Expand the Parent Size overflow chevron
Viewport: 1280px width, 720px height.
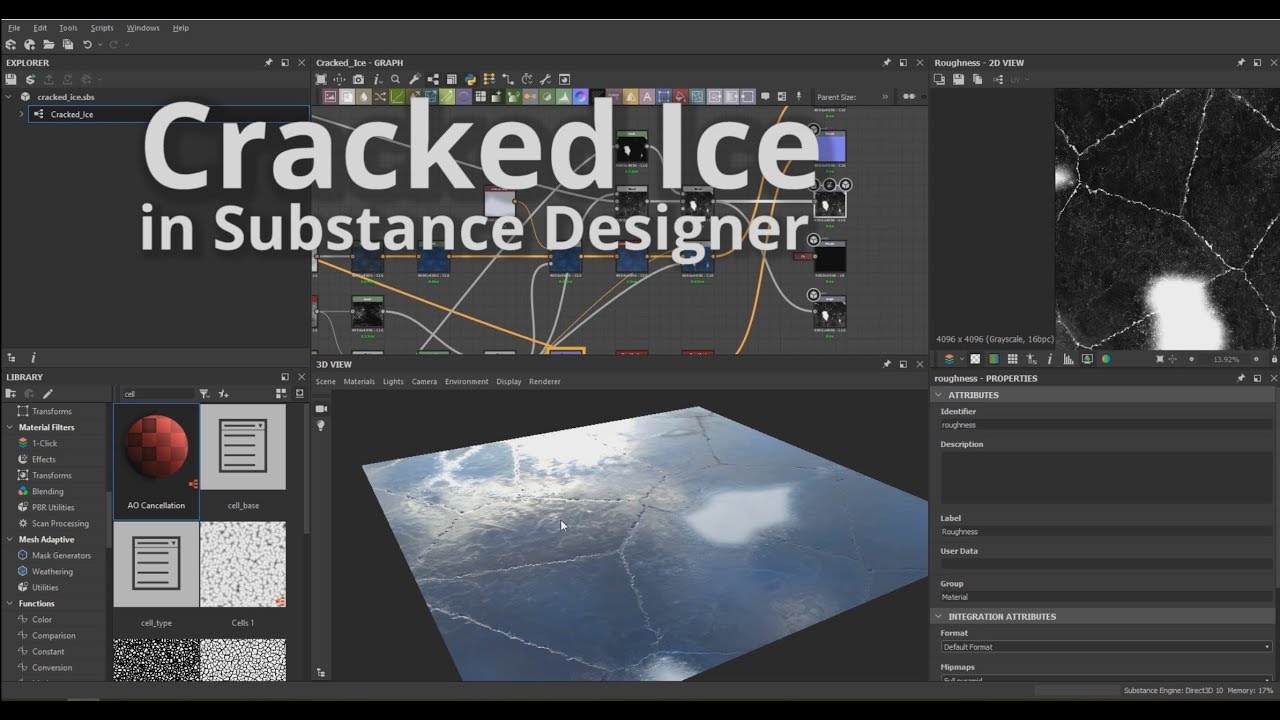885,97
